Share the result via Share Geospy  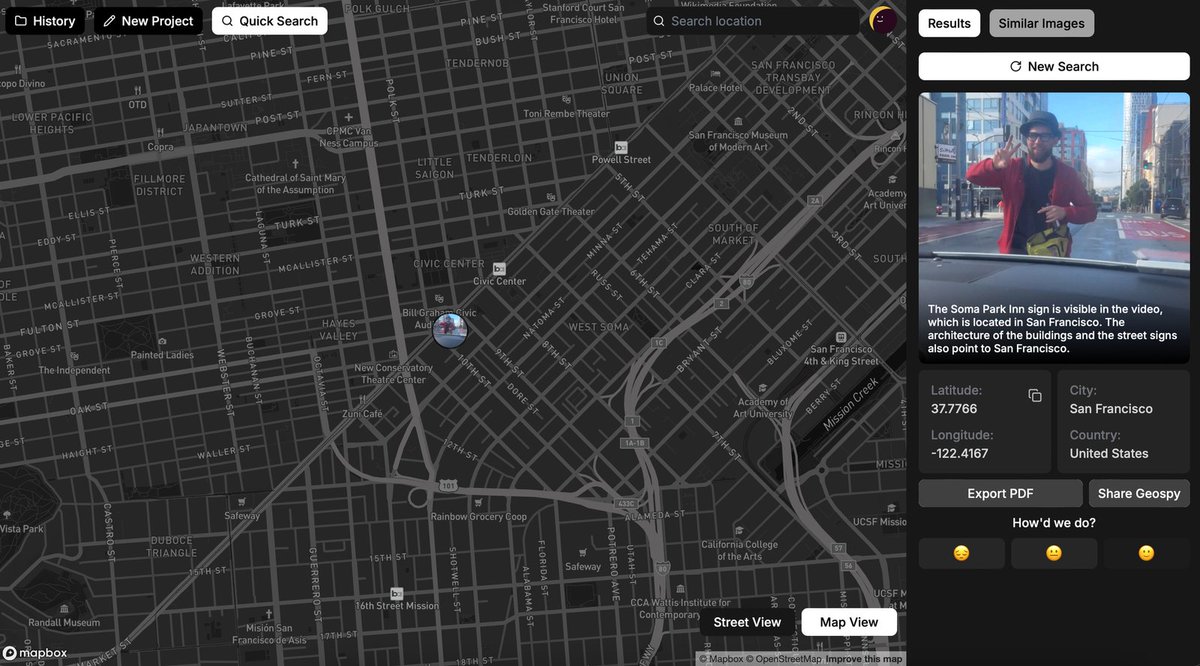[1138, 492]
